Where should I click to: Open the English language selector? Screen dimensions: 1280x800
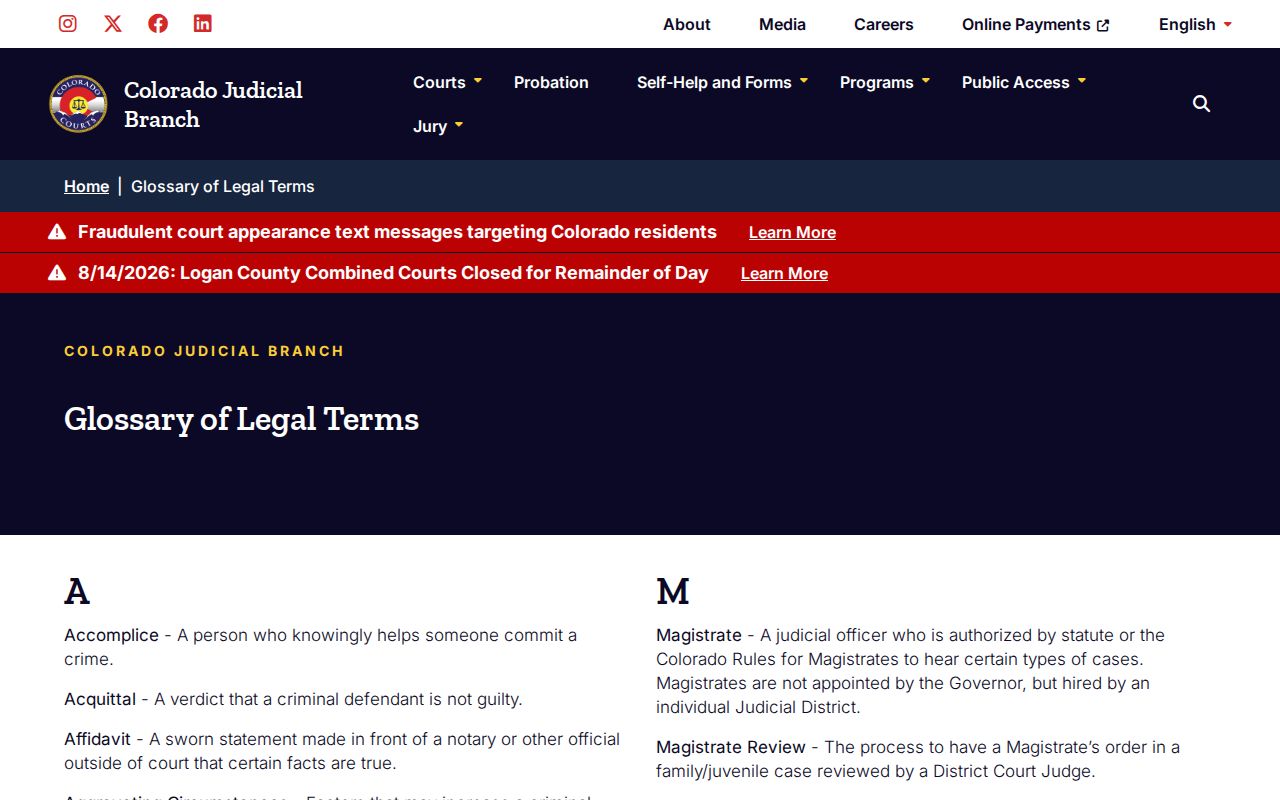[x=1195, y=24]
